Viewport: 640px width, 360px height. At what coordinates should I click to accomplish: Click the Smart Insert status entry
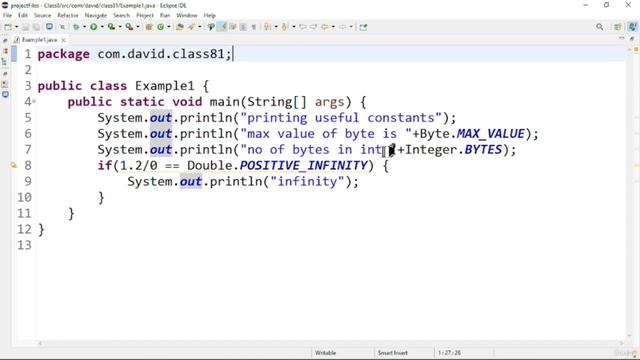point(392,353)
